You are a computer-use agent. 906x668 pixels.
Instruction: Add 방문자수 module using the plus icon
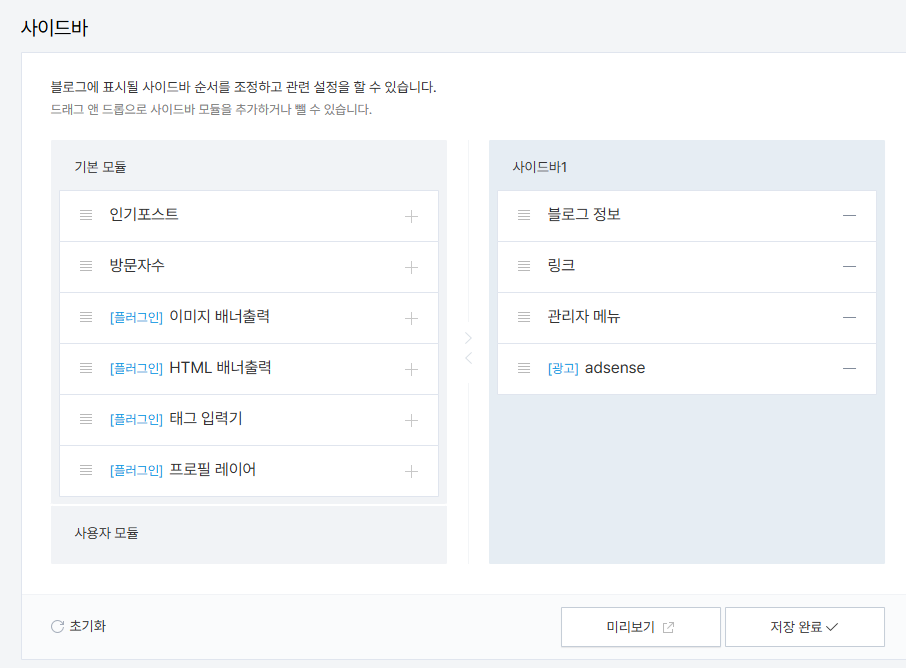[411, 266]
